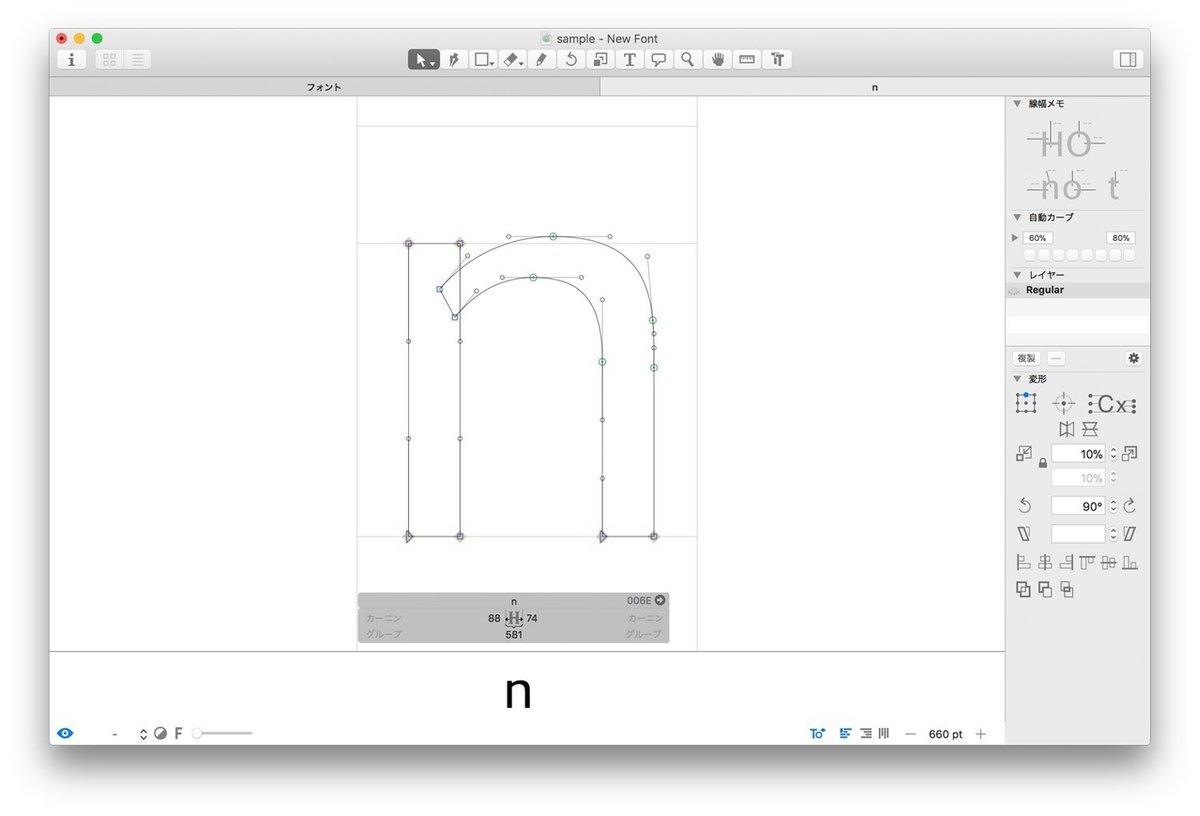Rotate counterclockwise by 90°
The image size is (1200, 816).
[x=1024, y=506]
